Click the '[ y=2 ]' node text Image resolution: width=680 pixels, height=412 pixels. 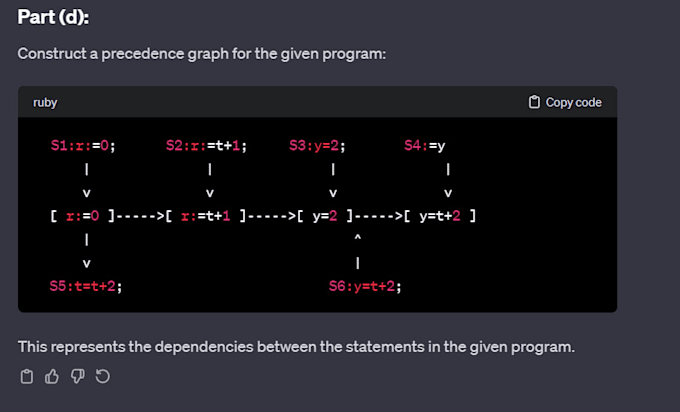(x=325, y=216)
